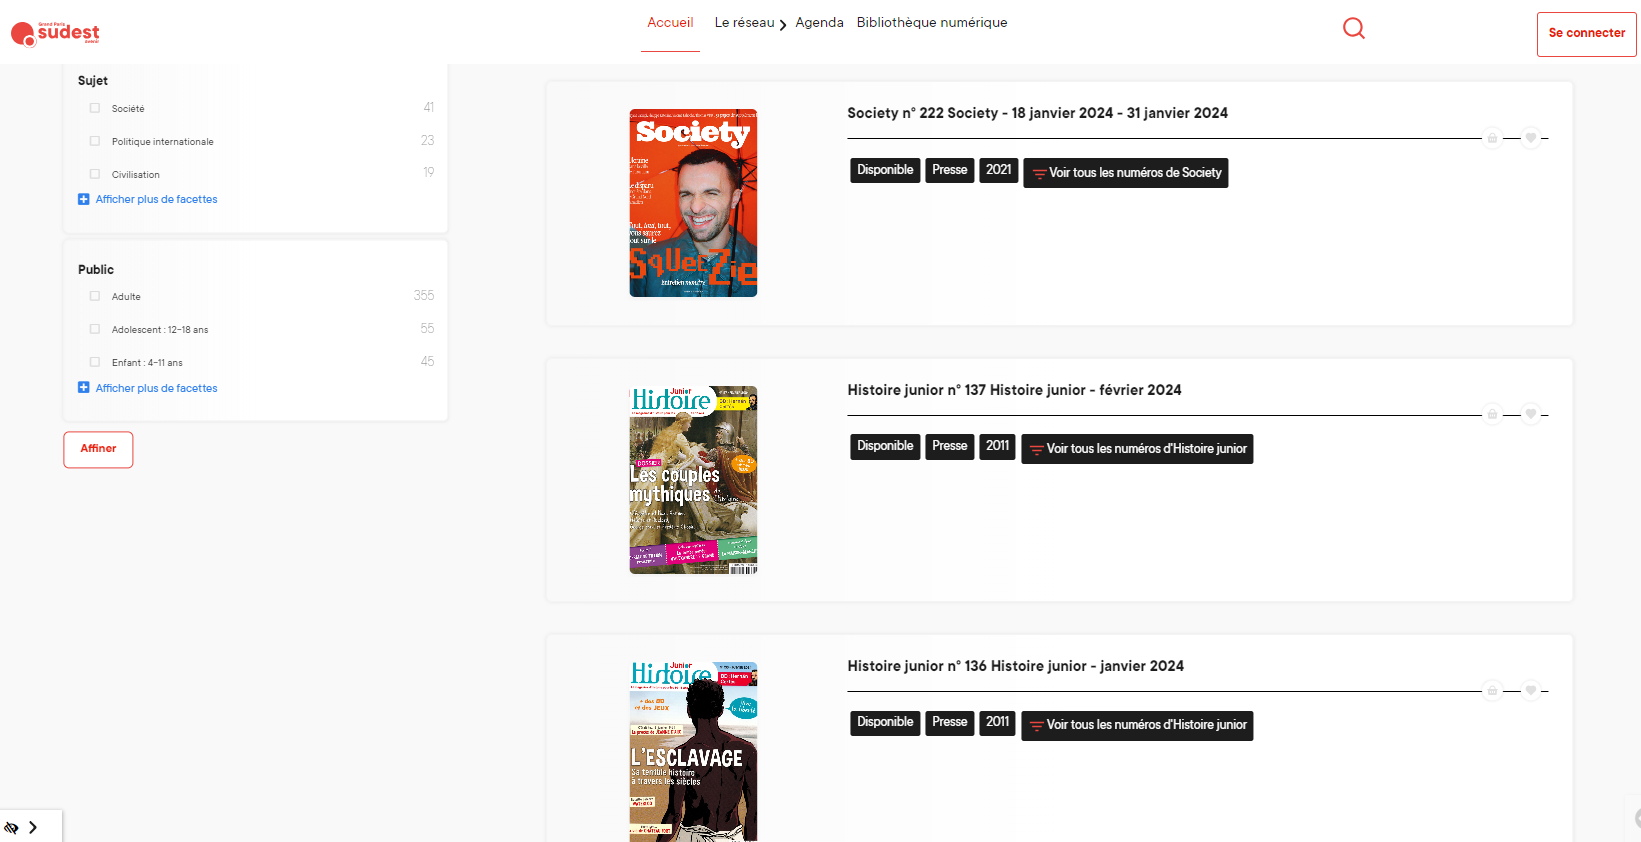Open Histoire junior n° 136 title link
This screenshot has width=1641, height=842.
point(1015,666)
